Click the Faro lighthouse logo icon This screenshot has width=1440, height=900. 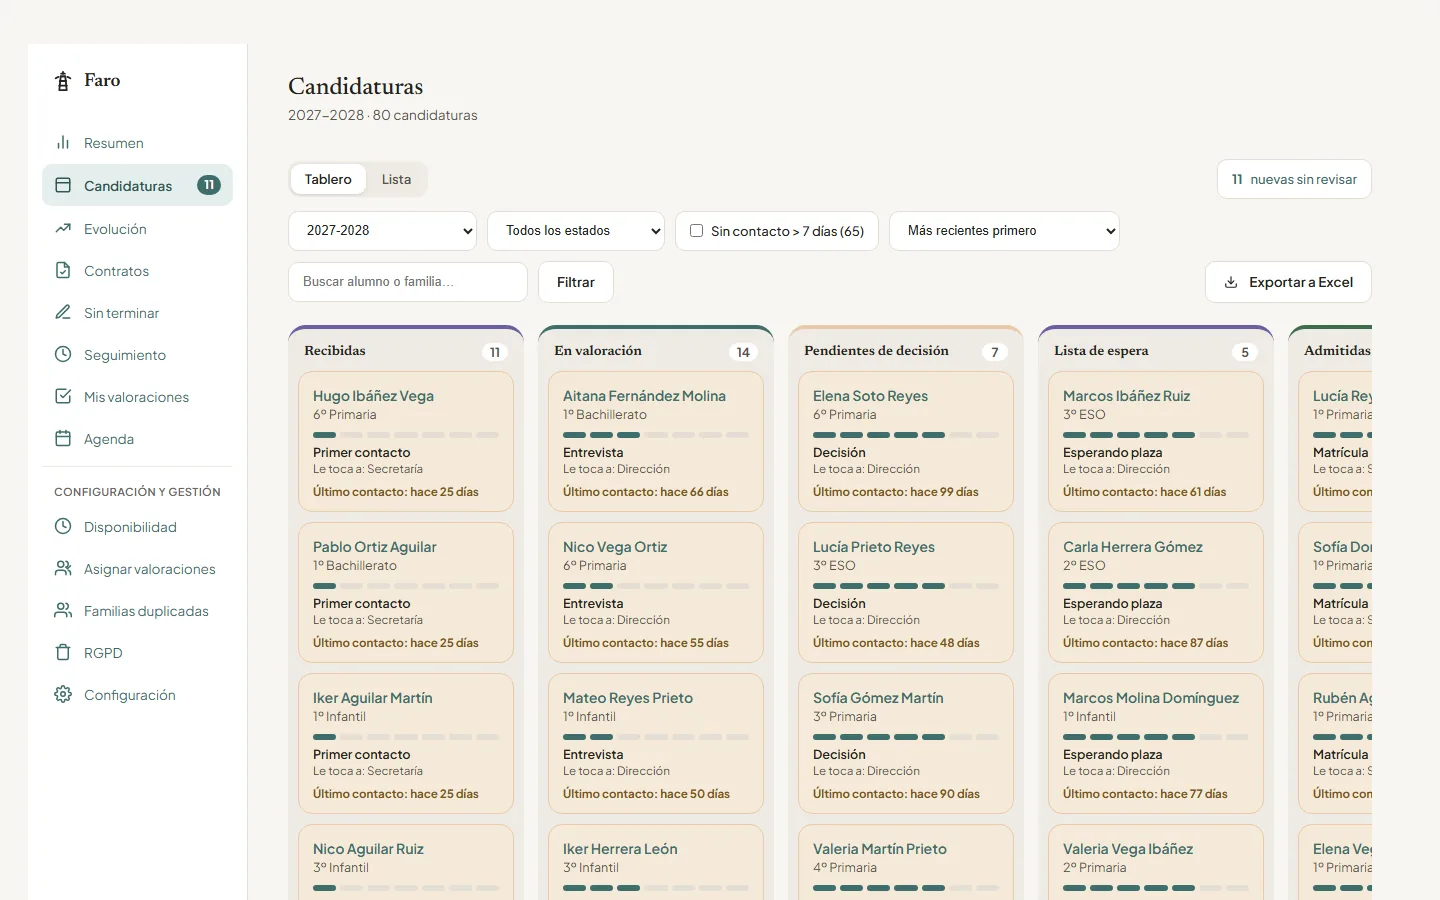pyautogui.click(x=63, y=81)
